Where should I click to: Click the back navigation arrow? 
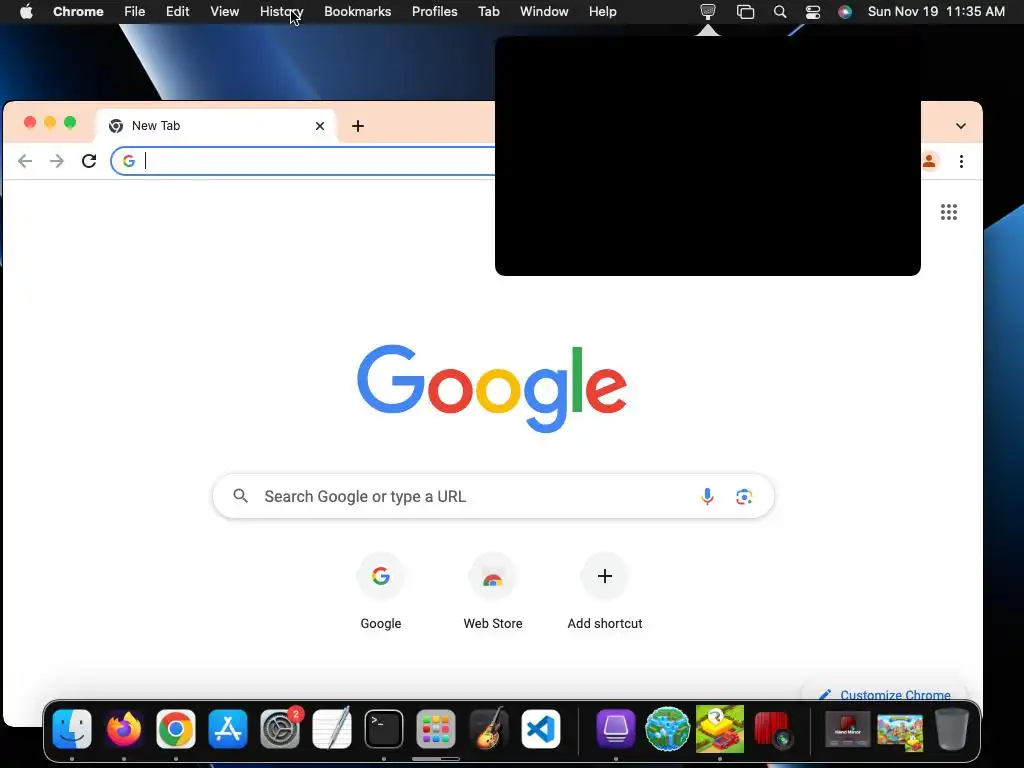click(x=25, y=161)
